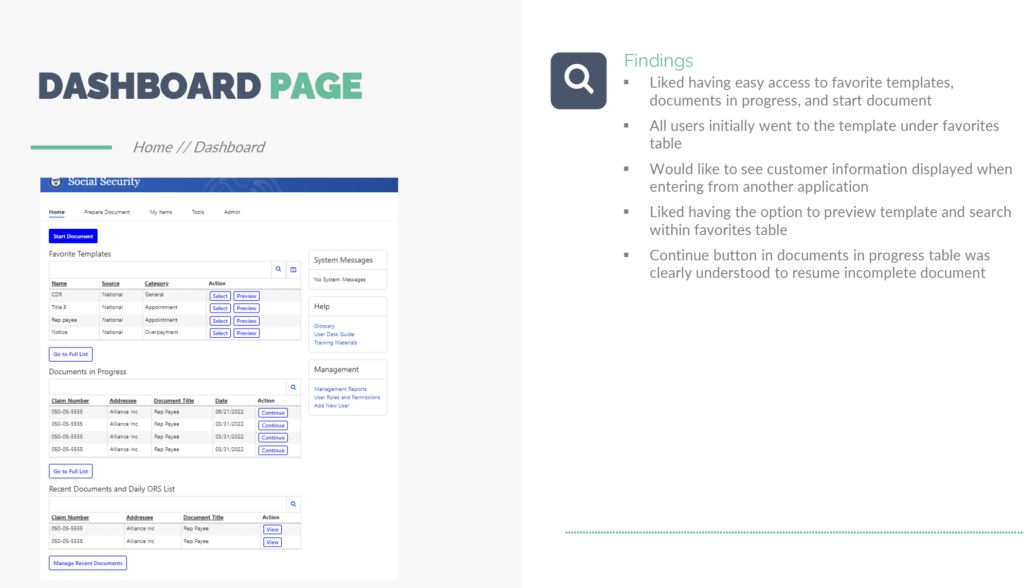Open the Prepare Document menu tab
This screenshot has height=588, width=1024.
[107, 212]
